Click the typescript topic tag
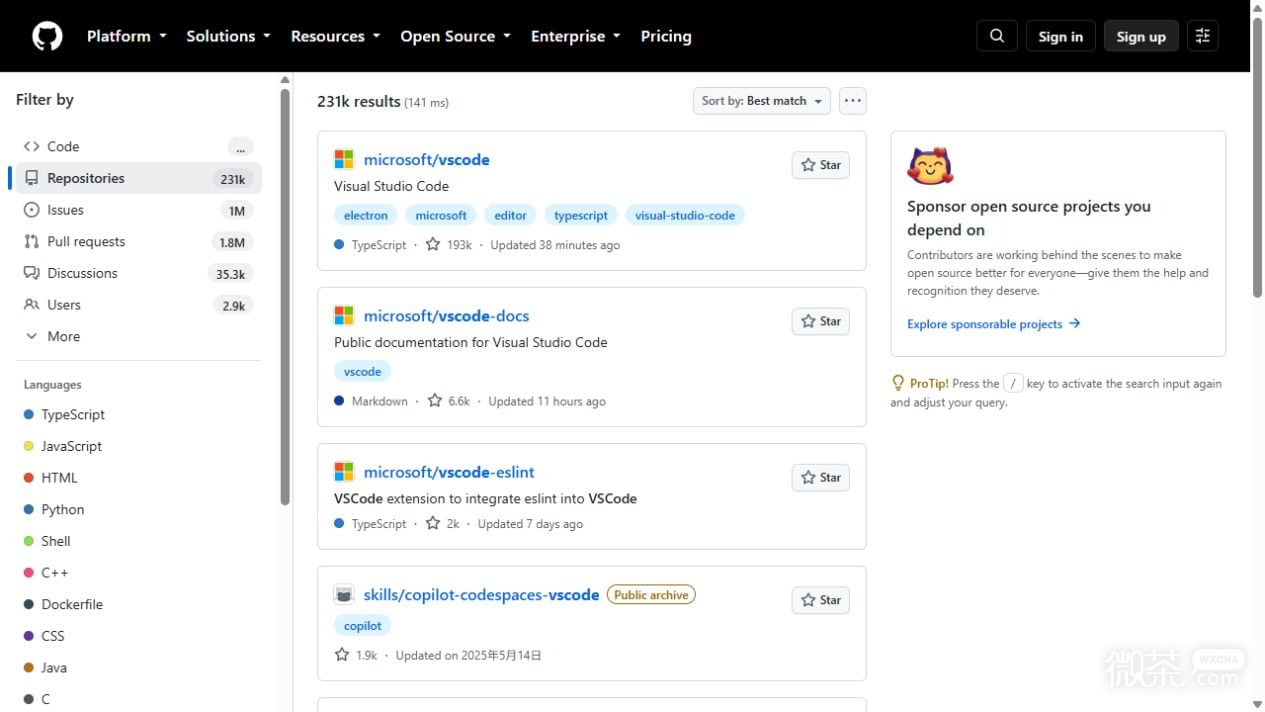The image size is (1265, 712). pyautogui.click(x=581, y=215)
